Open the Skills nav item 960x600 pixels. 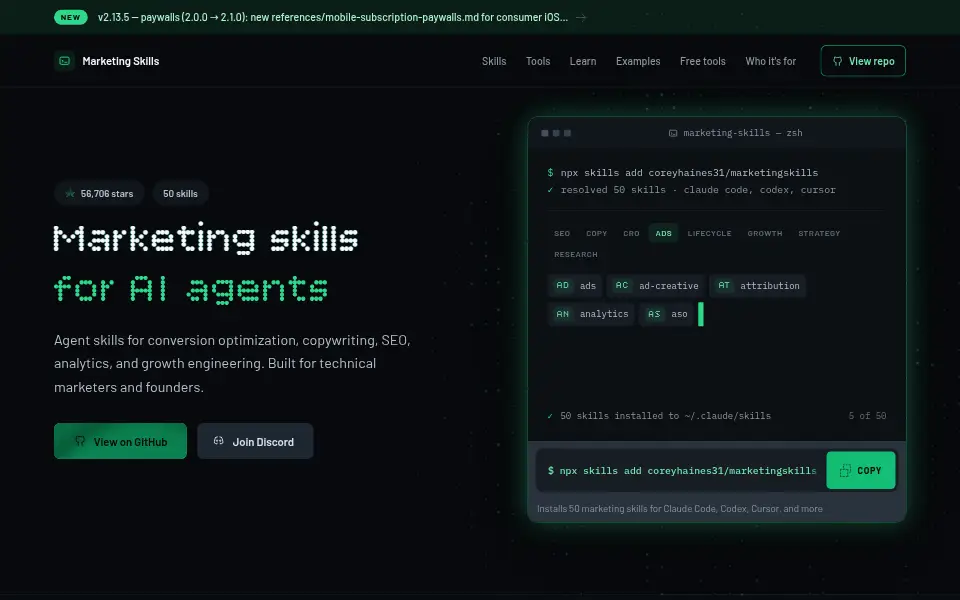[494, 61]
